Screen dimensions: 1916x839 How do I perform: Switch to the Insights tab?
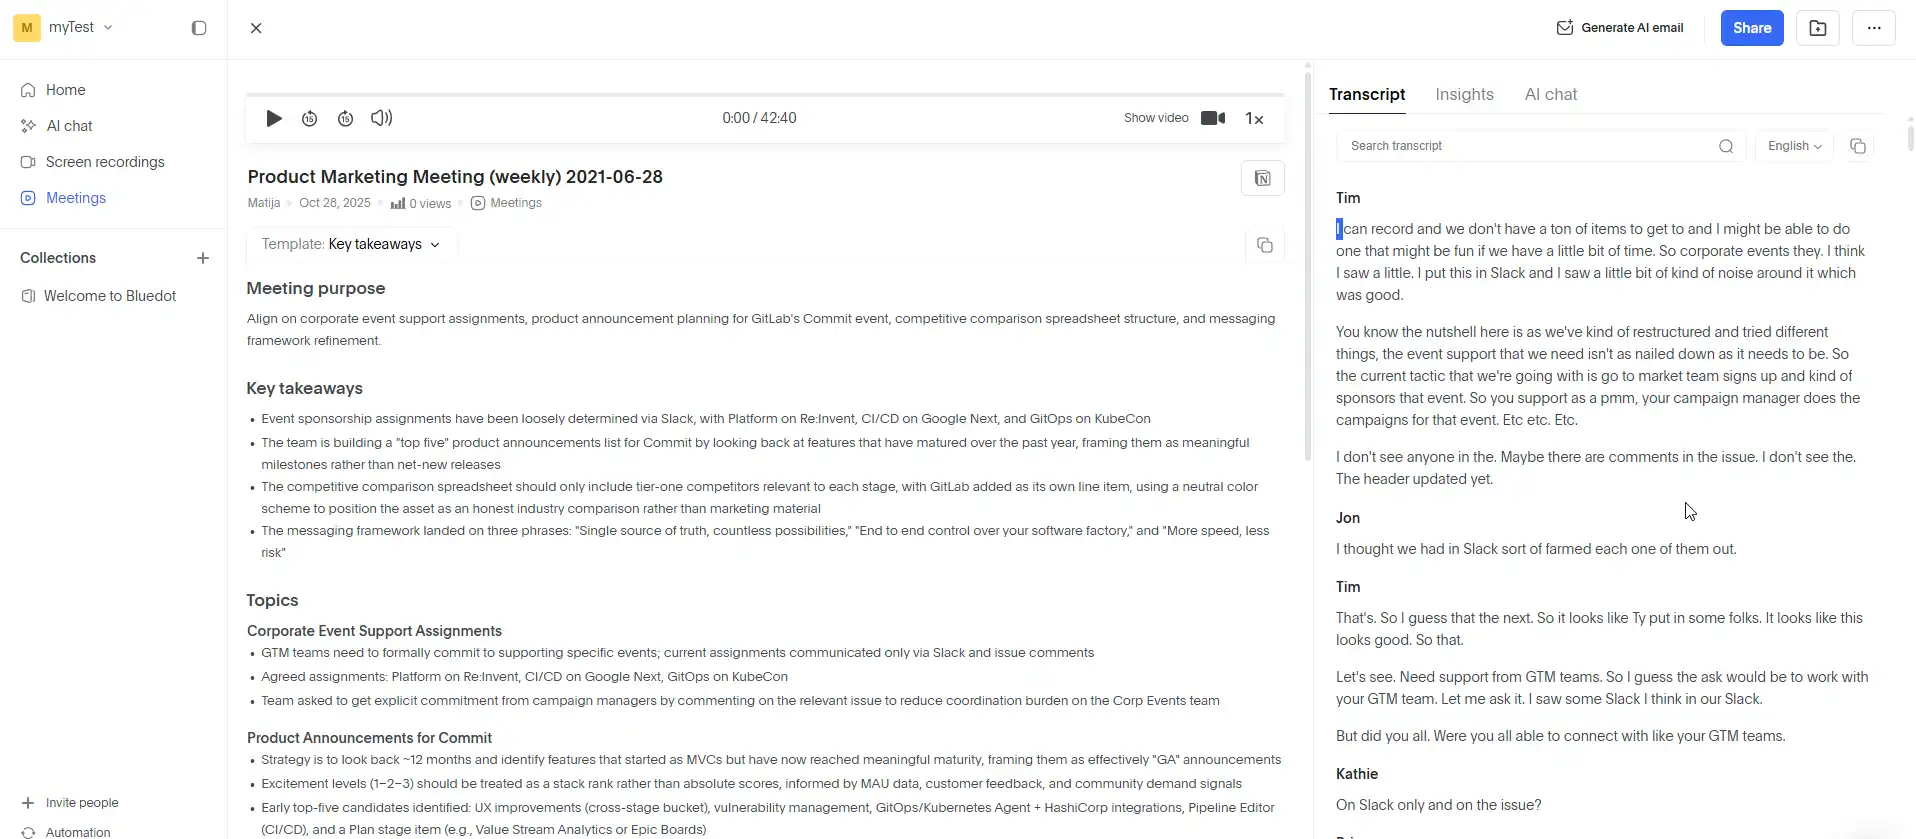1464,94
